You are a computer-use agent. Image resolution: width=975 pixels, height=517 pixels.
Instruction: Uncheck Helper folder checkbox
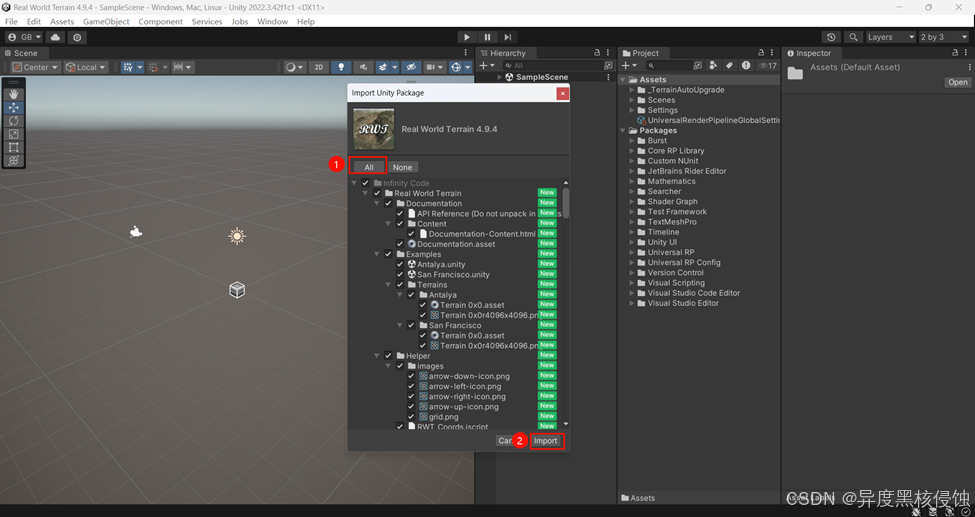coord(388,356)
